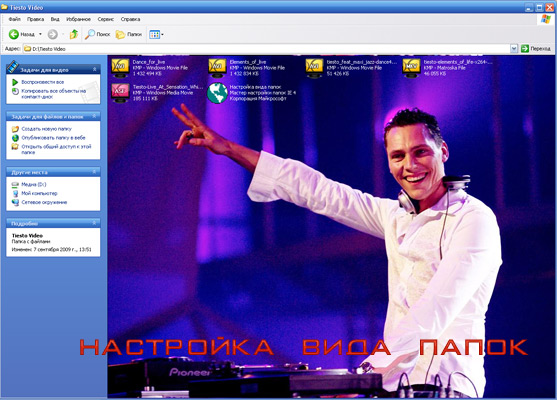The height and width of the screenshot is (400, 557).
Task: Open the Вид menu
Action: 55,19
